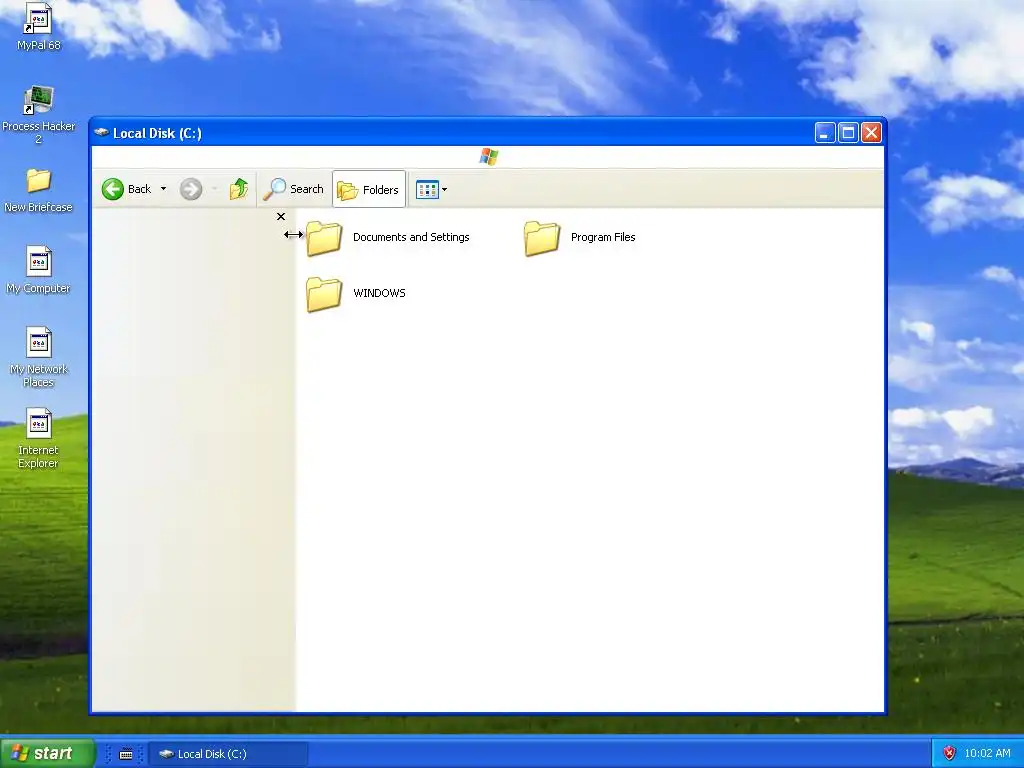This screenshot has height=768, width=1024.
Task: Select the My Network Places desktop icon
Action: tap(39, 357)
